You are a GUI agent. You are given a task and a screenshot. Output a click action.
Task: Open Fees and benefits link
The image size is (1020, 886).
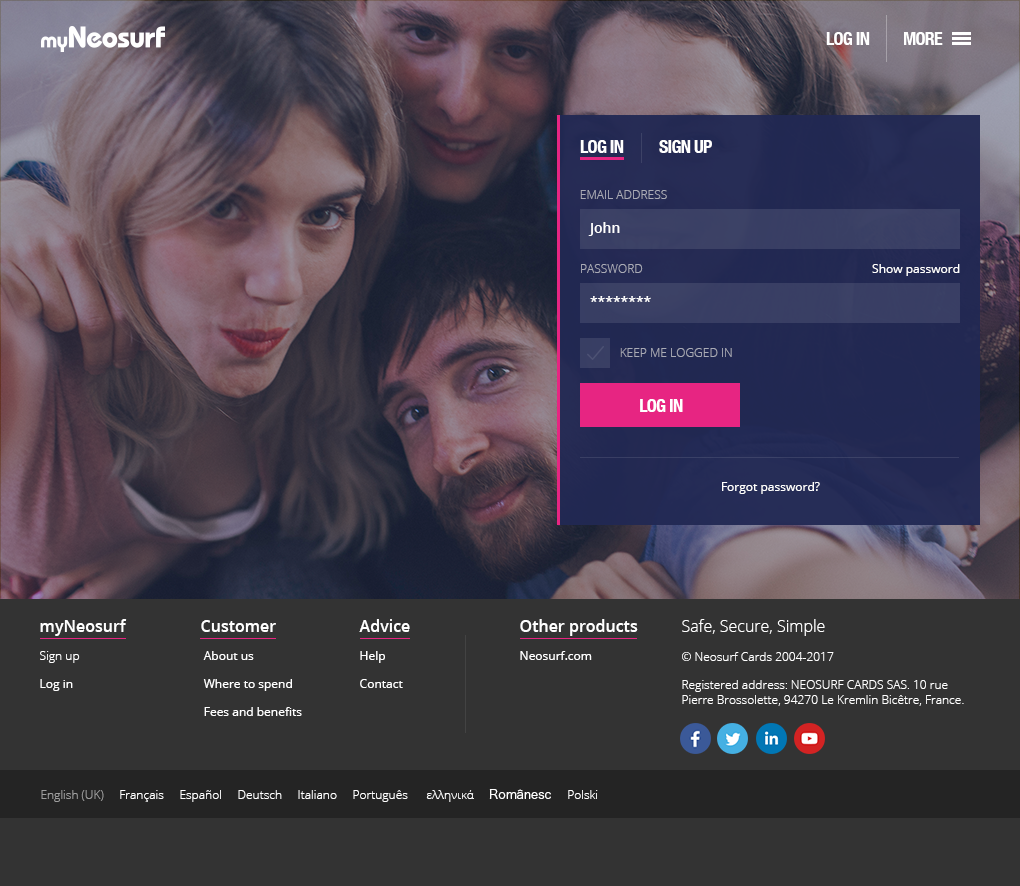pyautogui.click(x=252, y=712)
